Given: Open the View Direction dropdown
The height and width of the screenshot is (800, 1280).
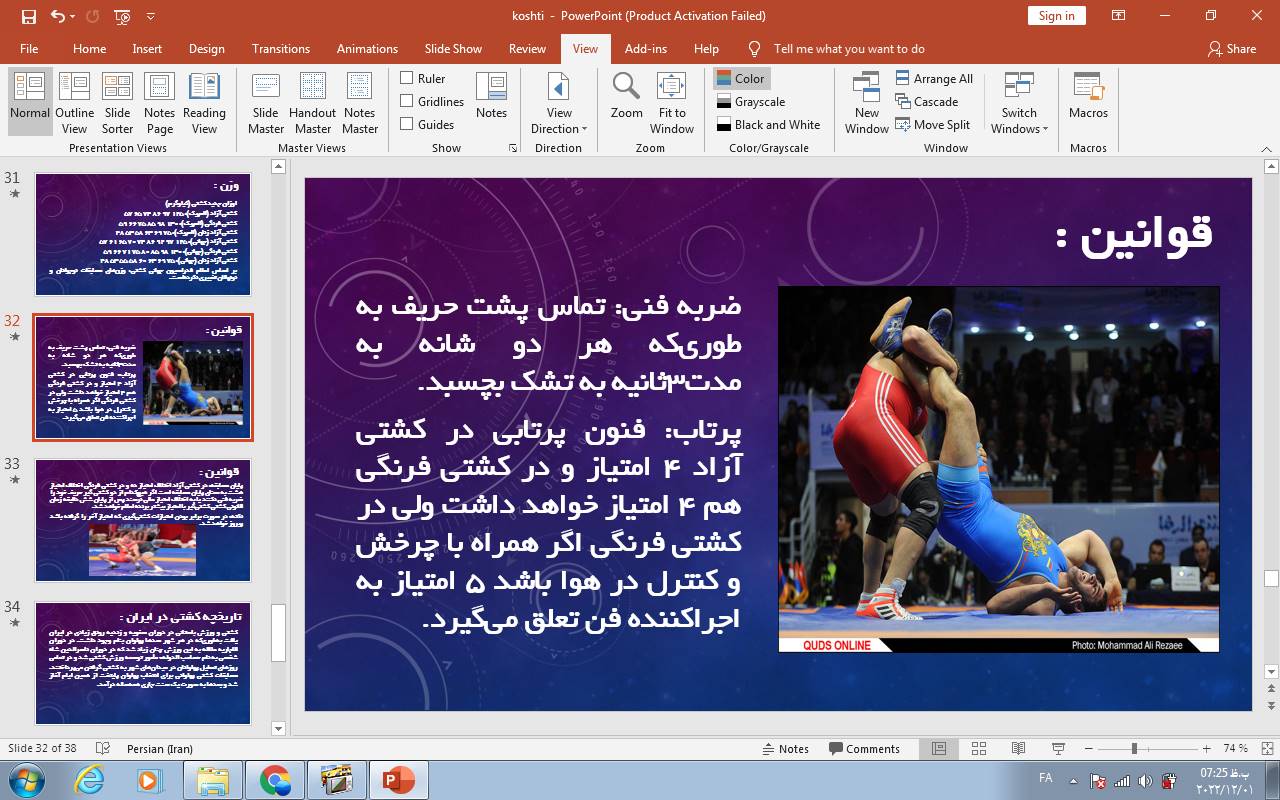Looking at the screenshot, I should (x=559, y=104).
